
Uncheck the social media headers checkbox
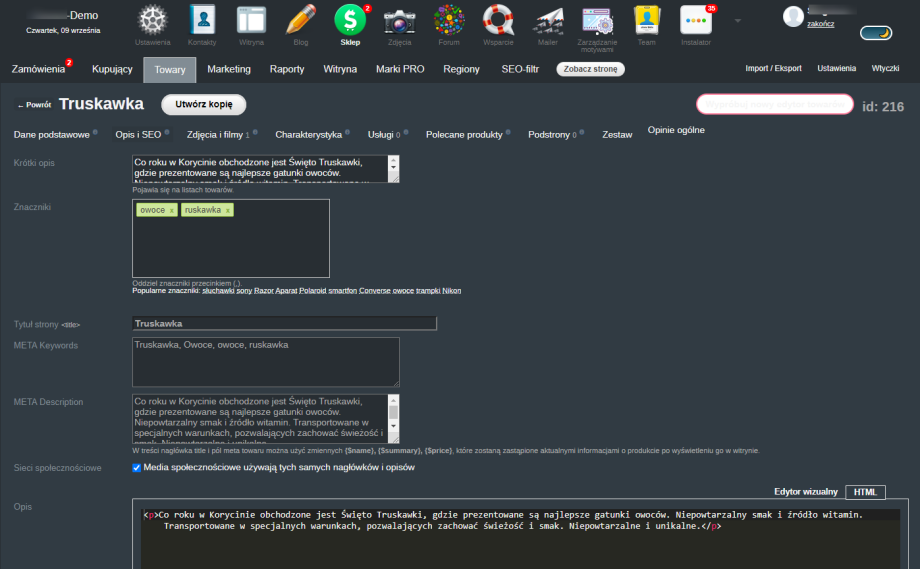[x=137, y=467]
